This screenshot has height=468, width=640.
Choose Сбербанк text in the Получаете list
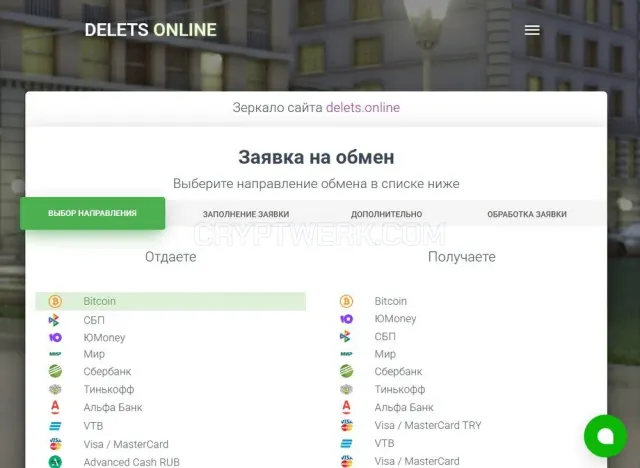(398, 372)
